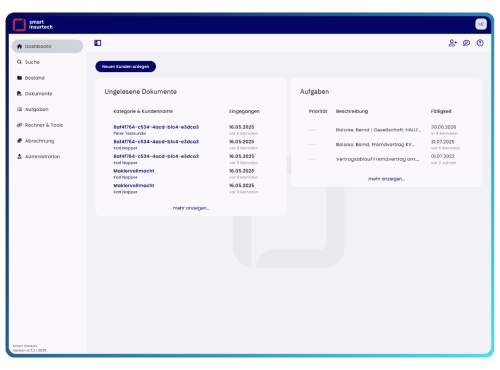
Task: Open task Baloise, Bernd | Gesellschaft: HALLE
Action: pos(378,130)
